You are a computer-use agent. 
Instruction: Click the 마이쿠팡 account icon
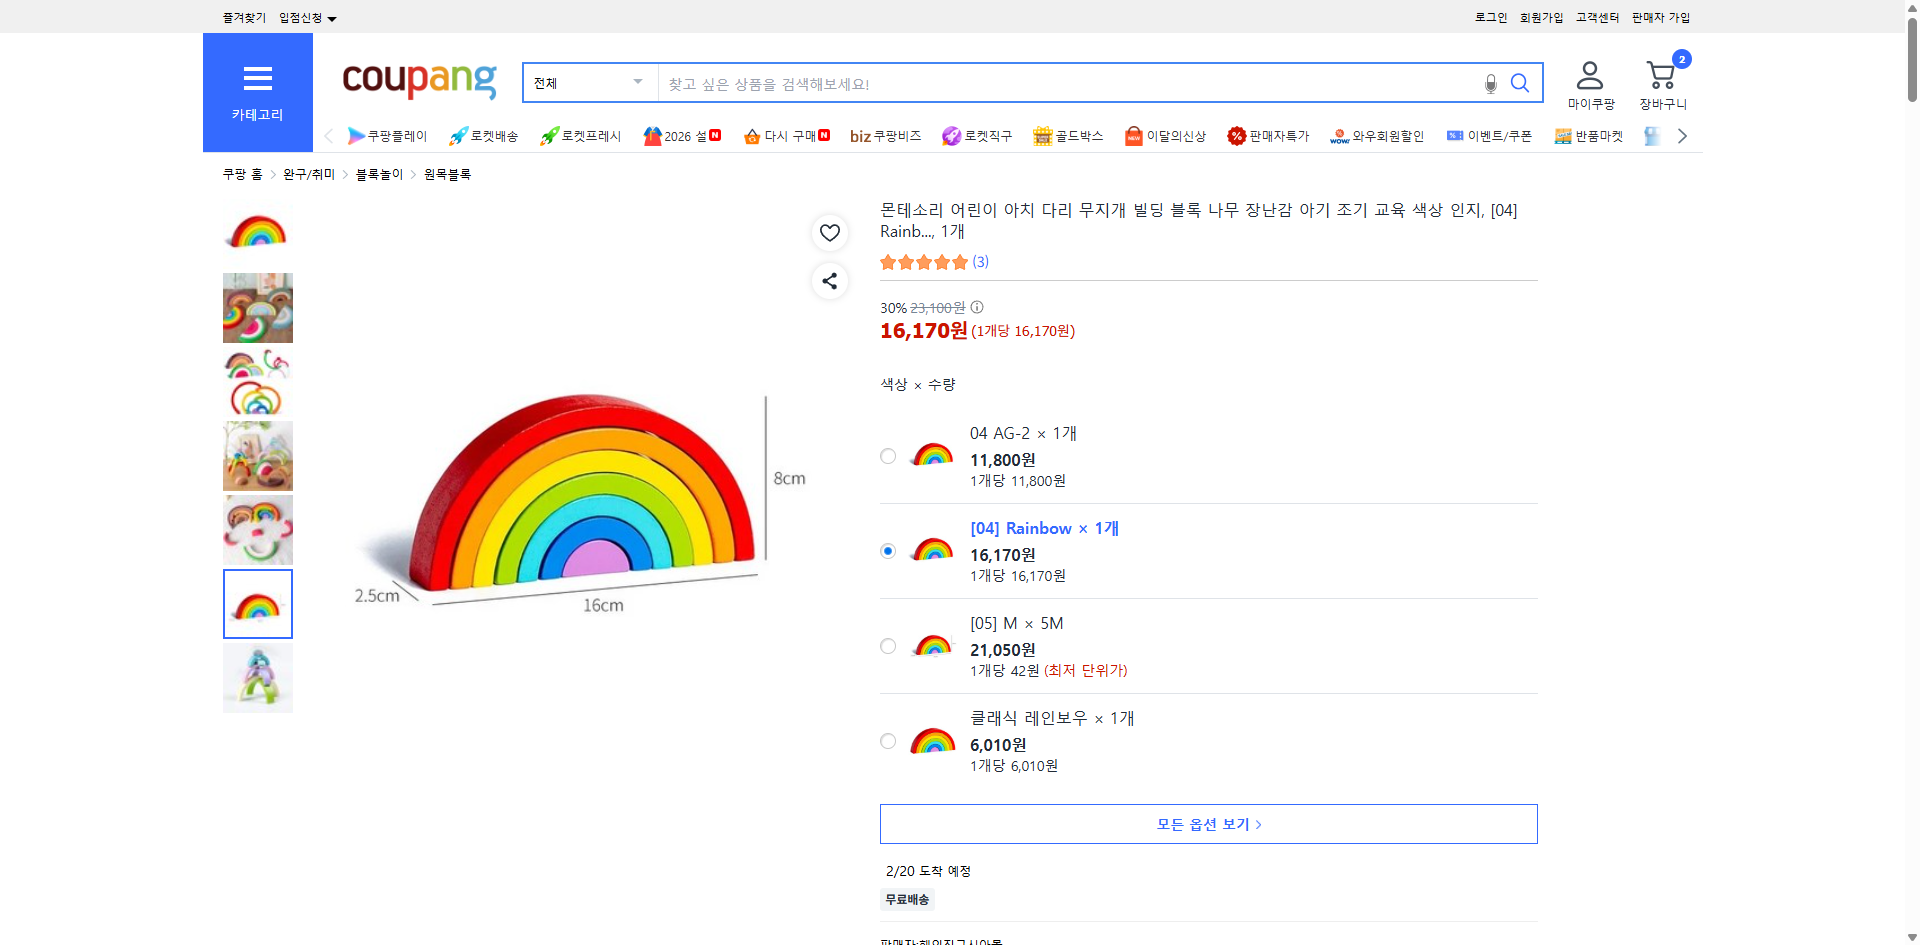point(1588,73)
